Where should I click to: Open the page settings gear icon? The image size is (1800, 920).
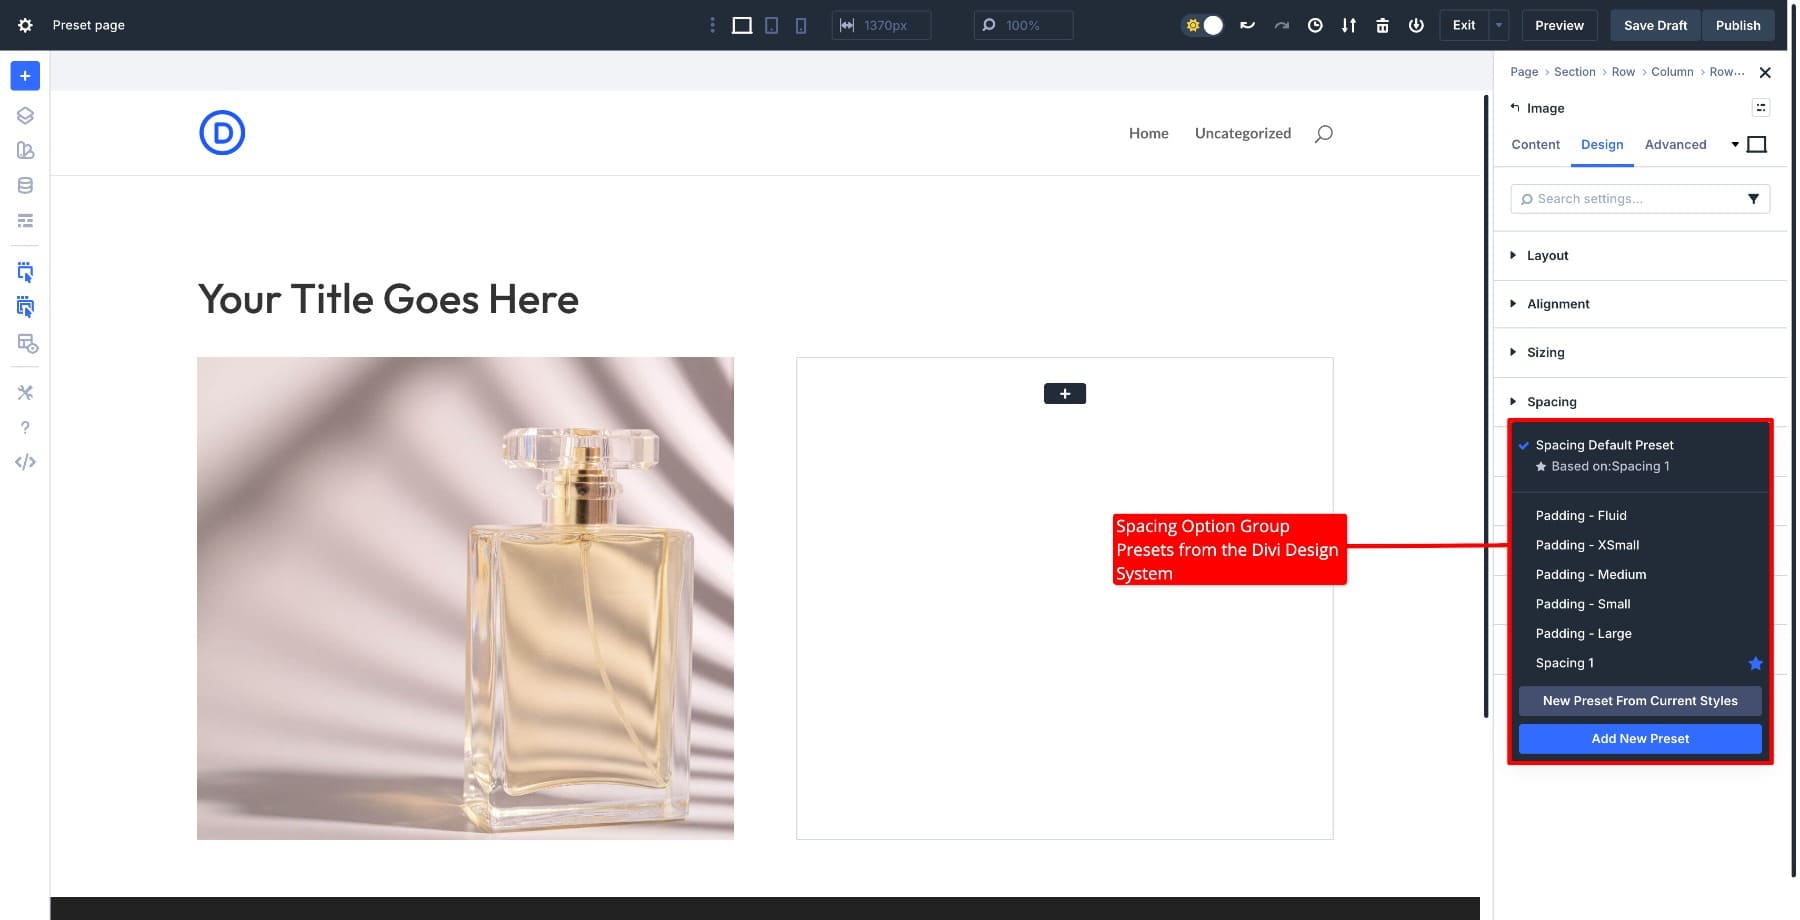(x=25, y=25)
